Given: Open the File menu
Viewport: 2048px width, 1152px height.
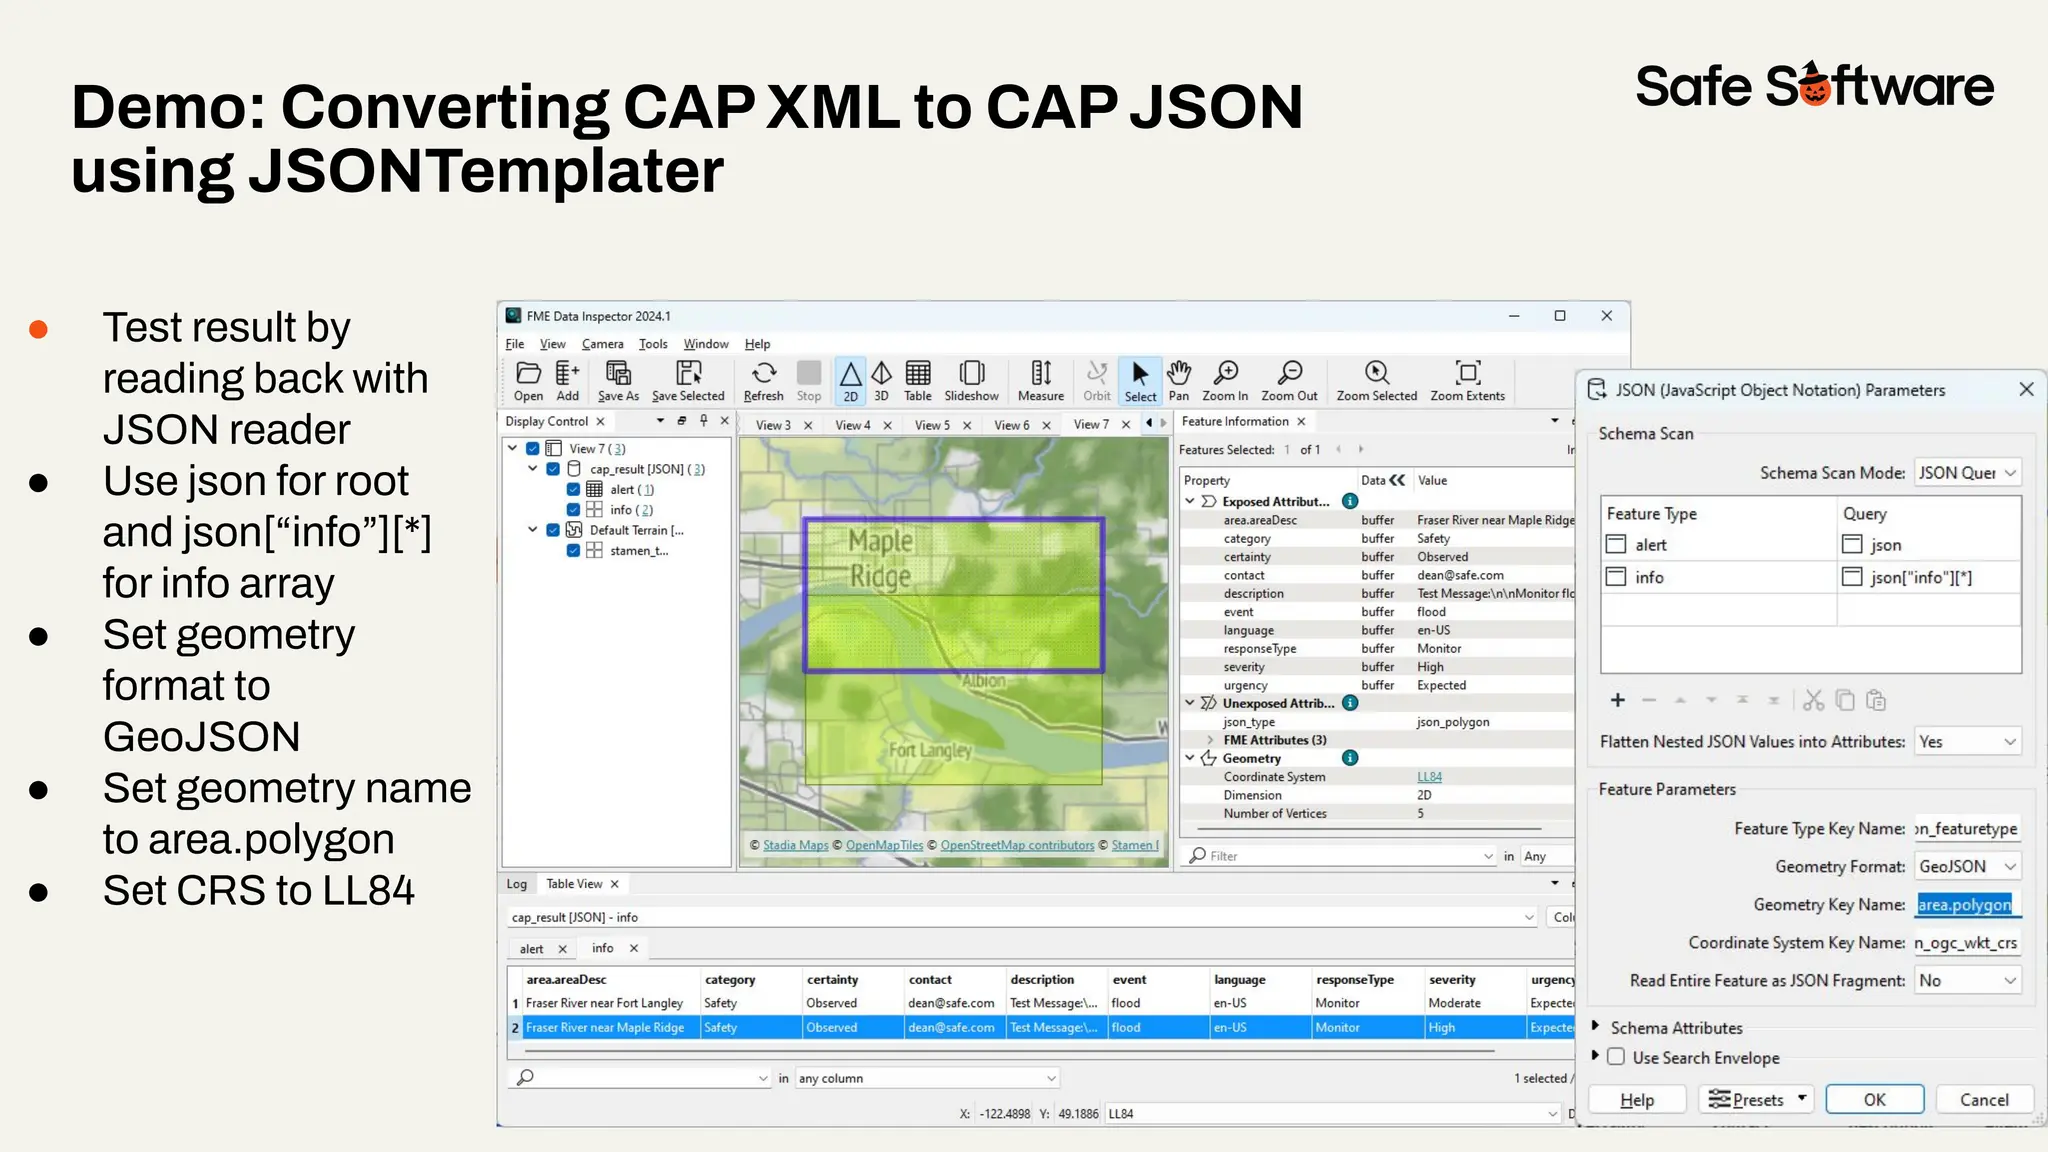Looking at the screenshot, I should (515, 344).
